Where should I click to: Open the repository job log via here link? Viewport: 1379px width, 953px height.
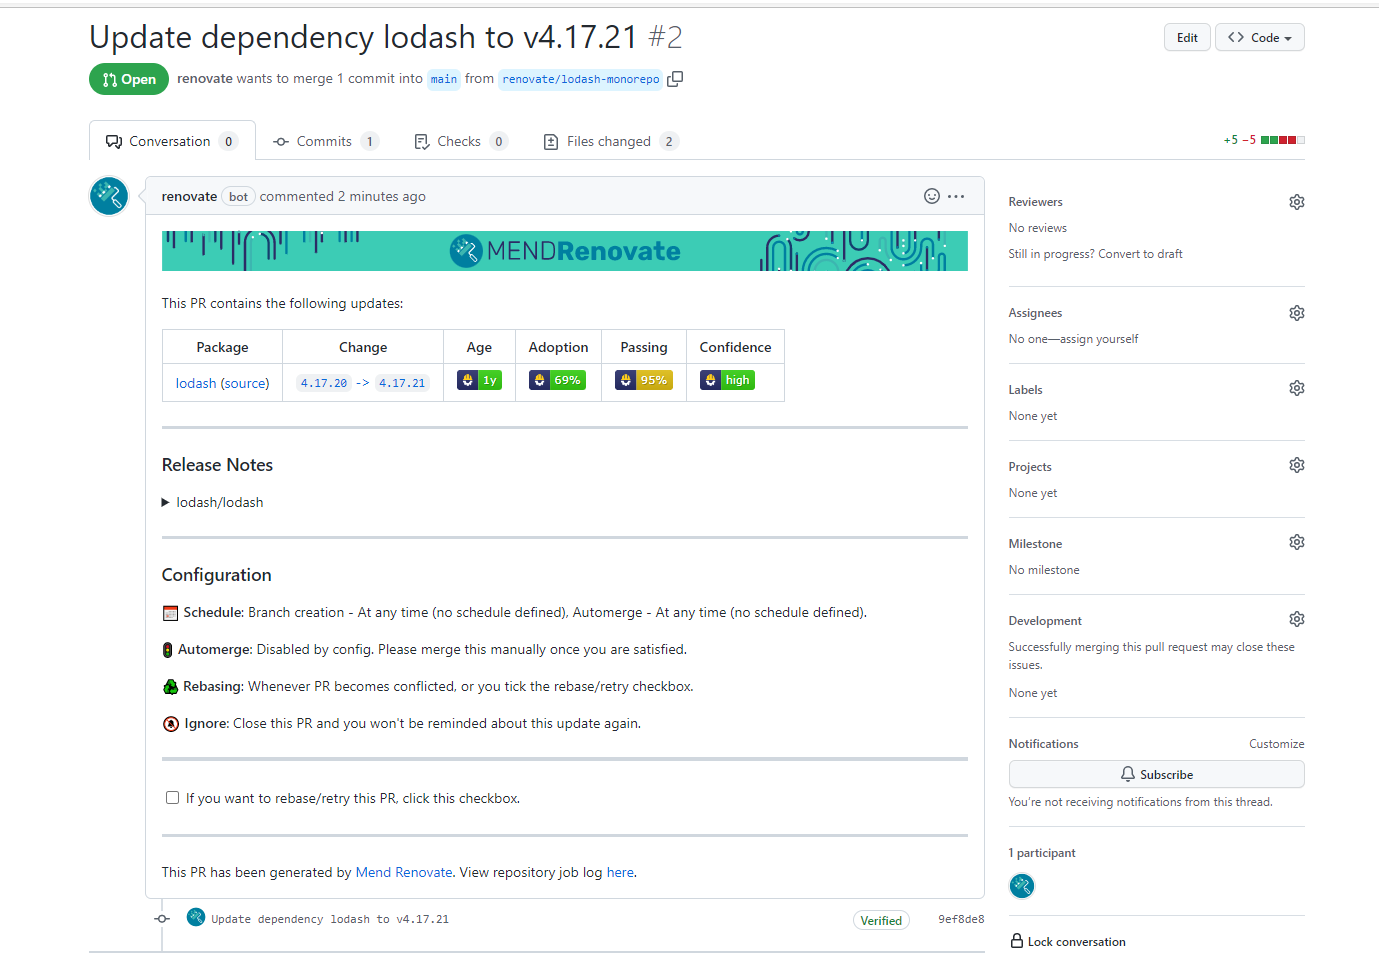pos(620,871)
